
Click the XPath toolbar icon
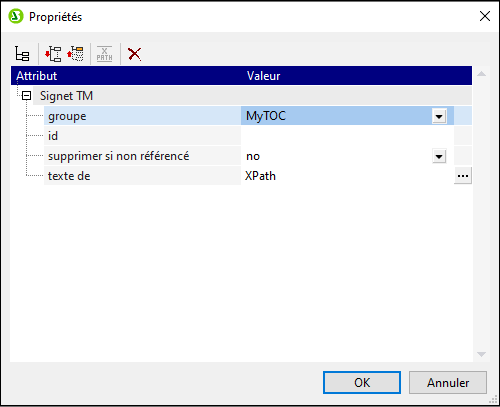104,54
